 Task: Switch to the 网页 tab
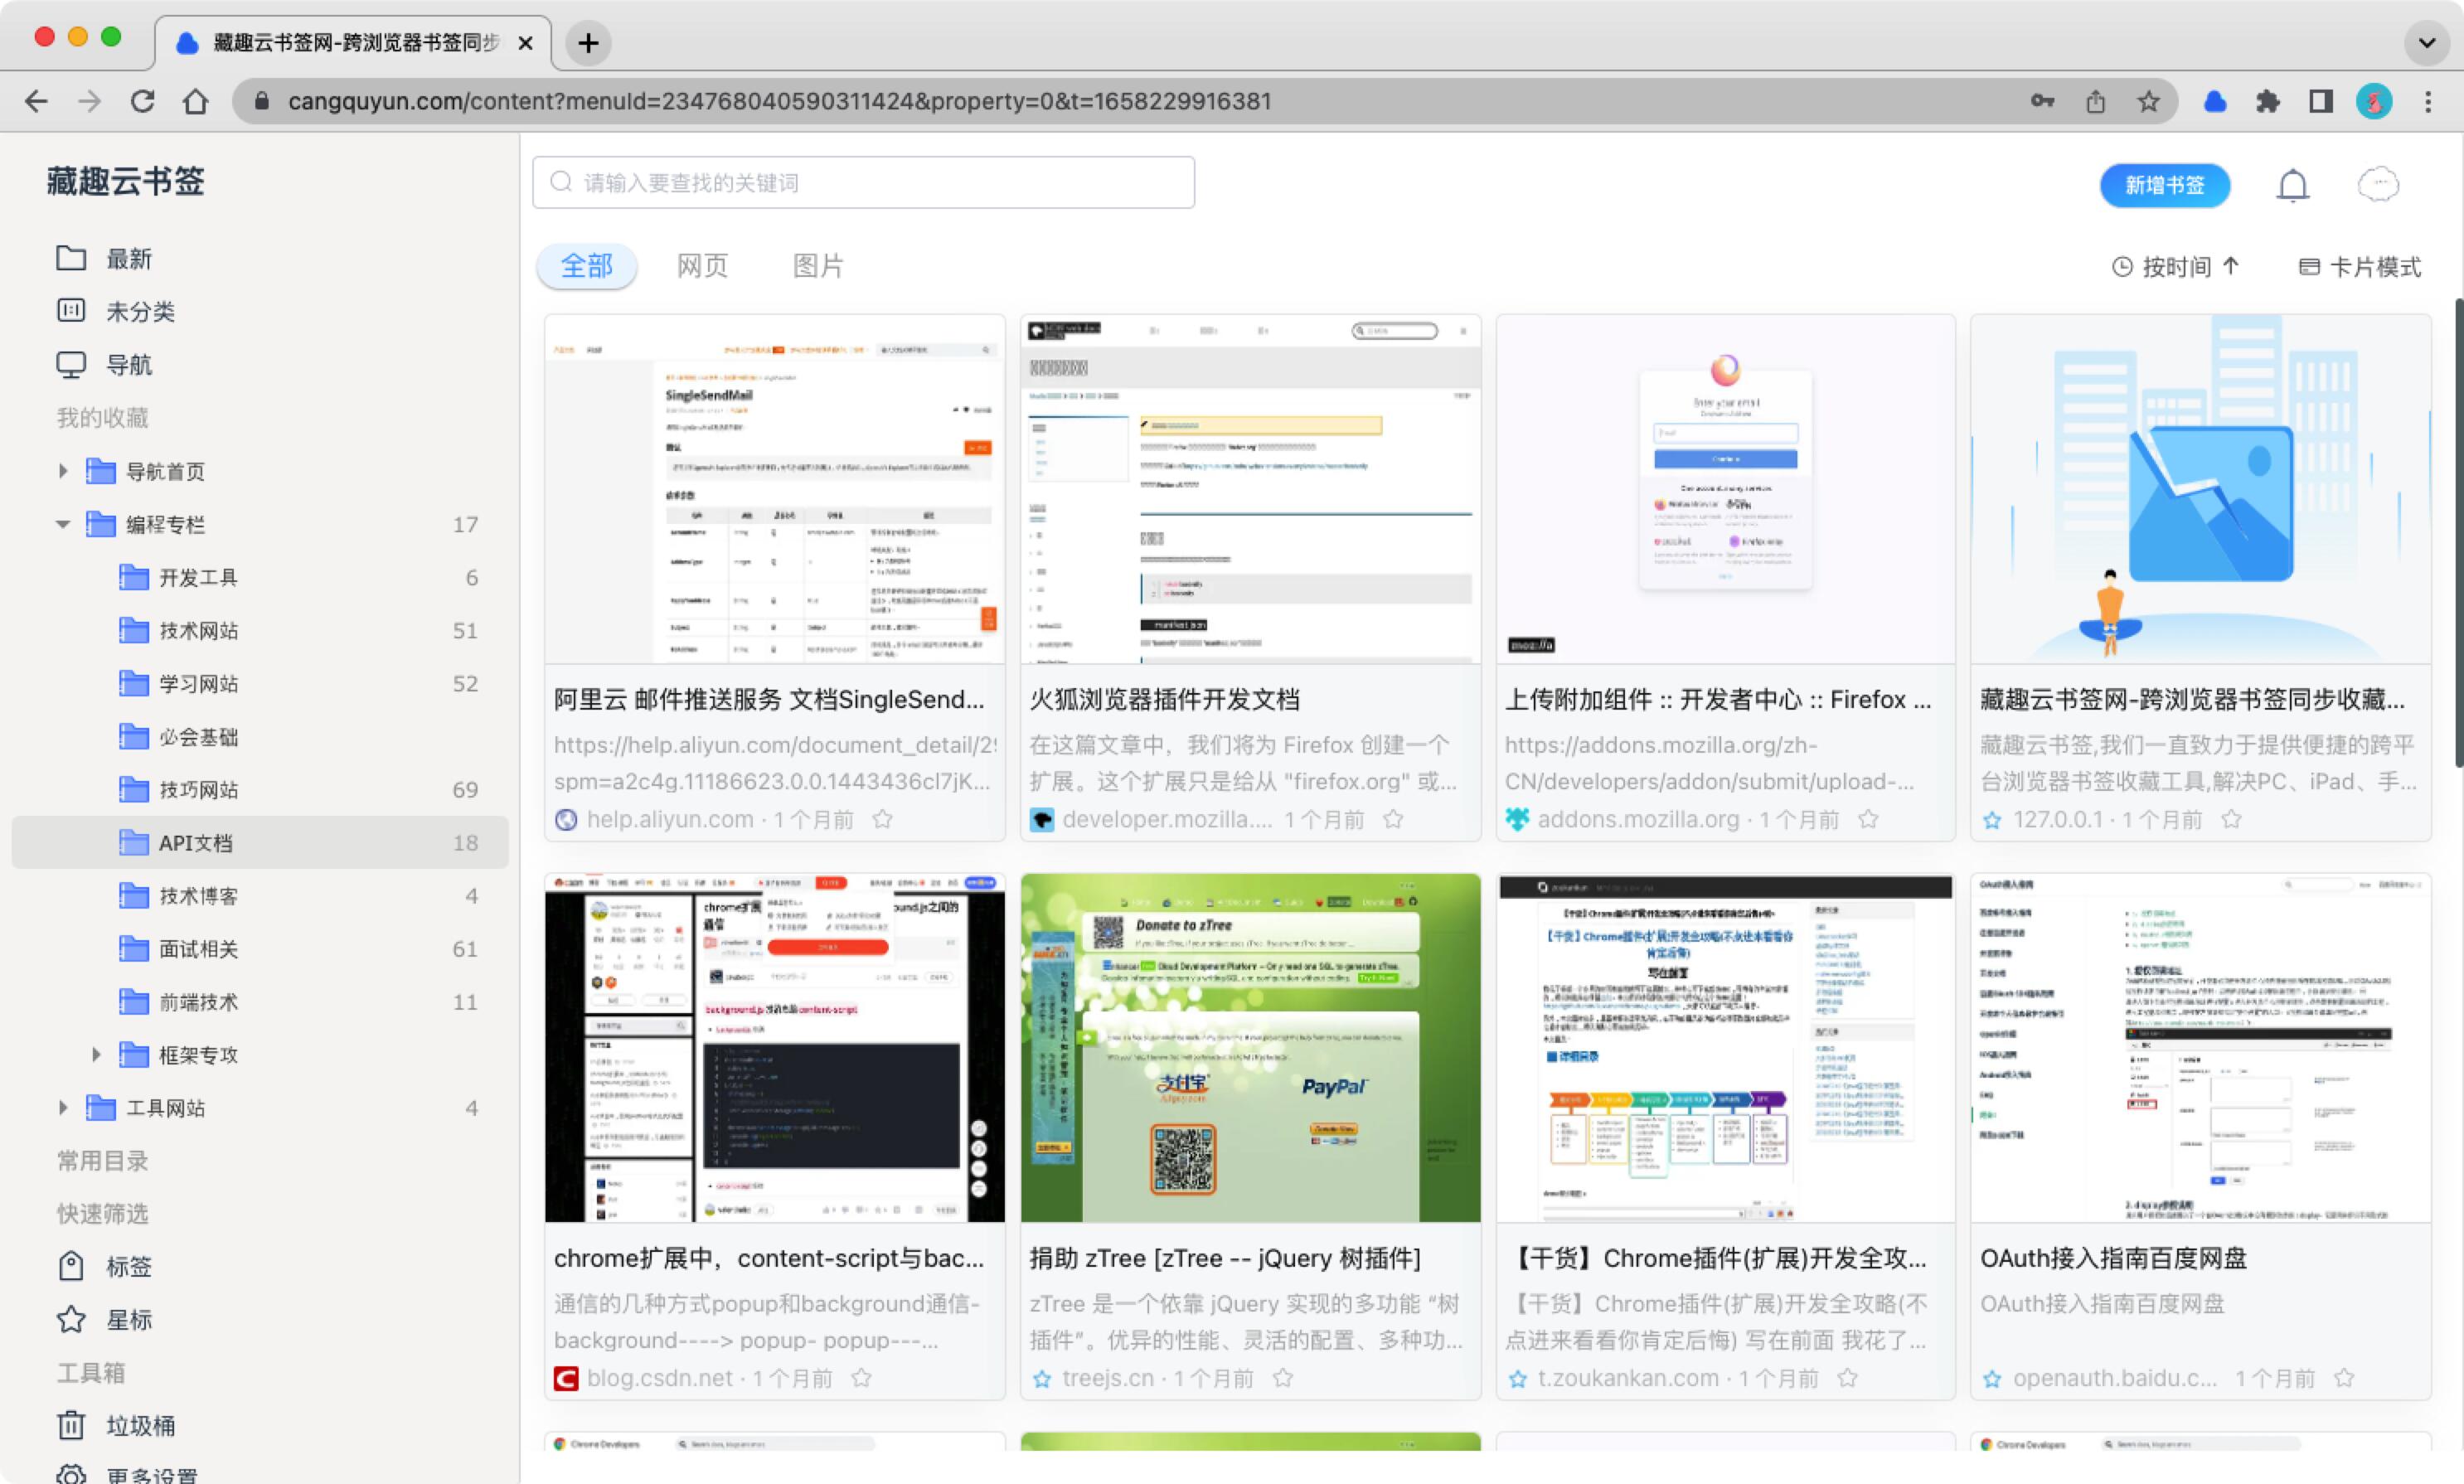tap(702, 266)
